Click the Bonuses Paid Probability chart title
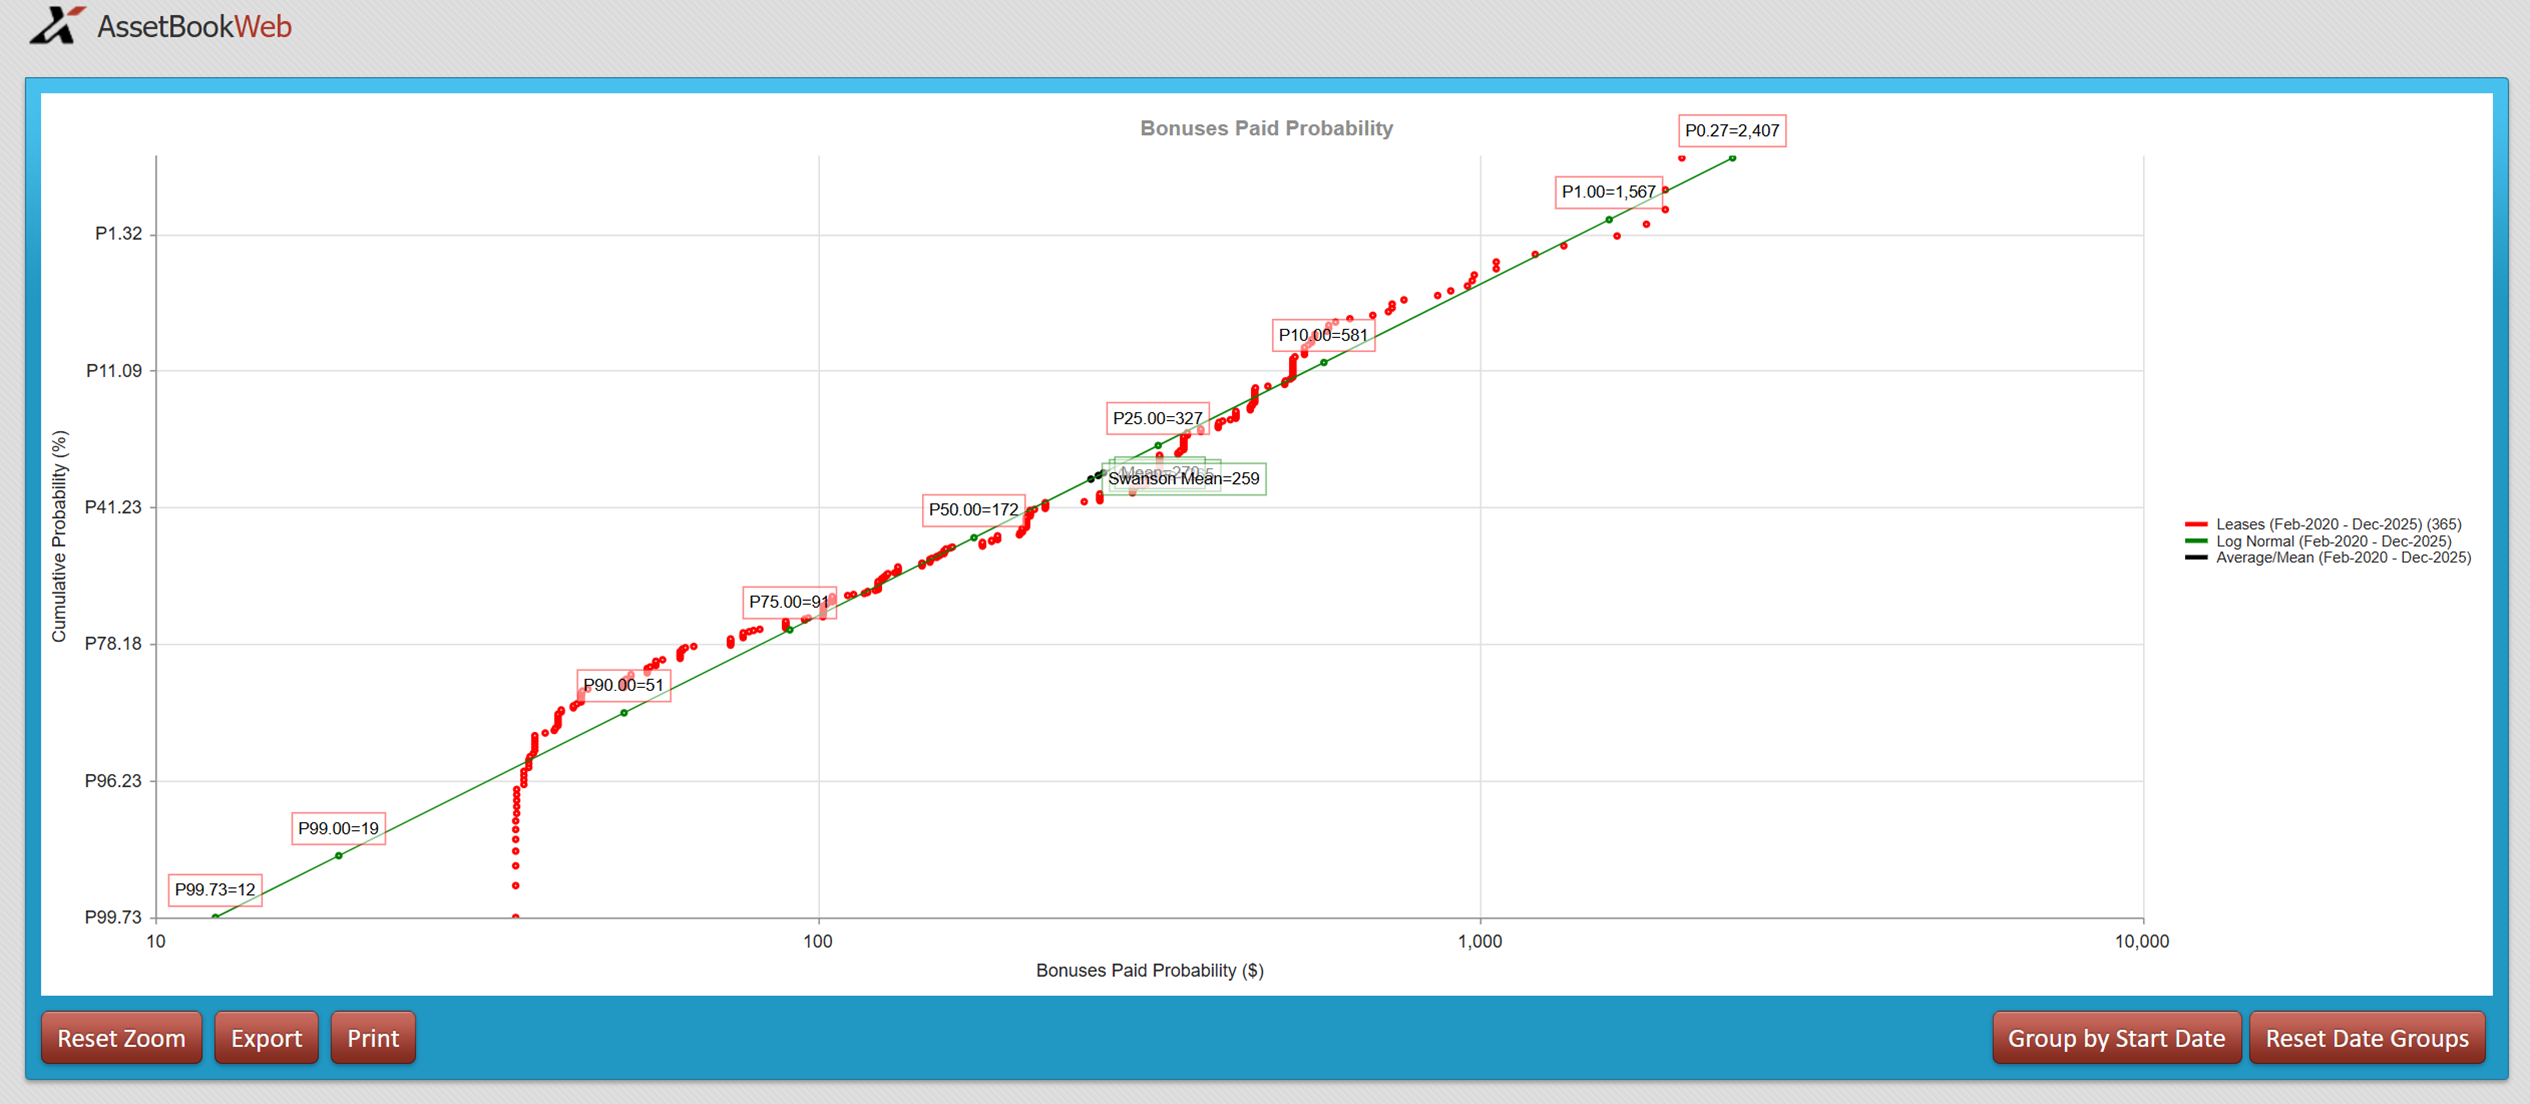 (x=1265, y=128)
